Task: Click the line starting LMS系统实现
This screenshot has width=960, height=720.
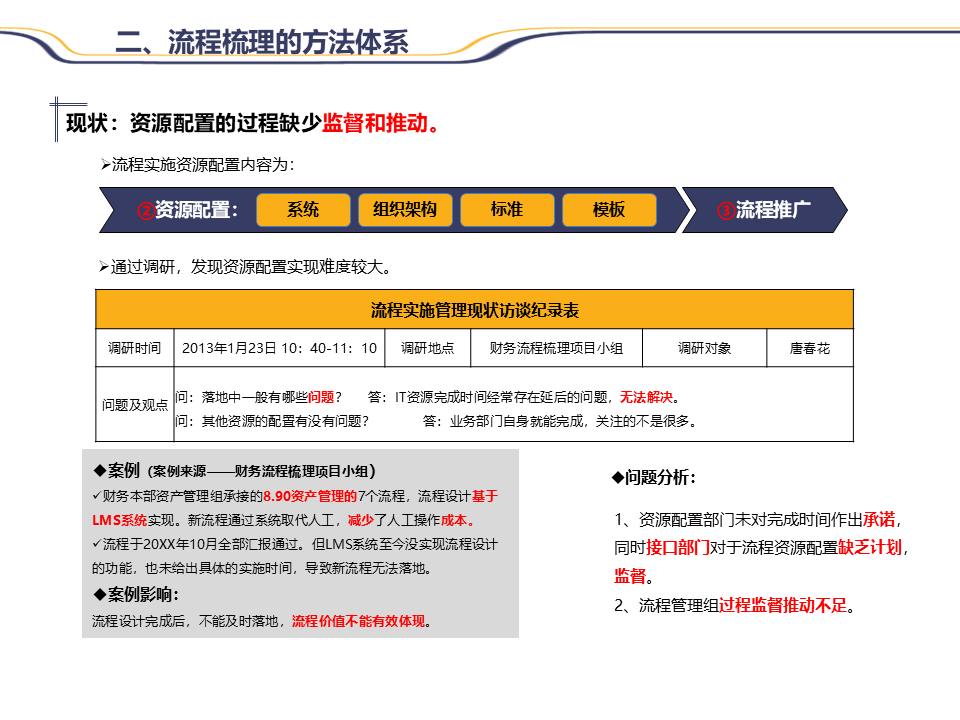Action: 283,520
